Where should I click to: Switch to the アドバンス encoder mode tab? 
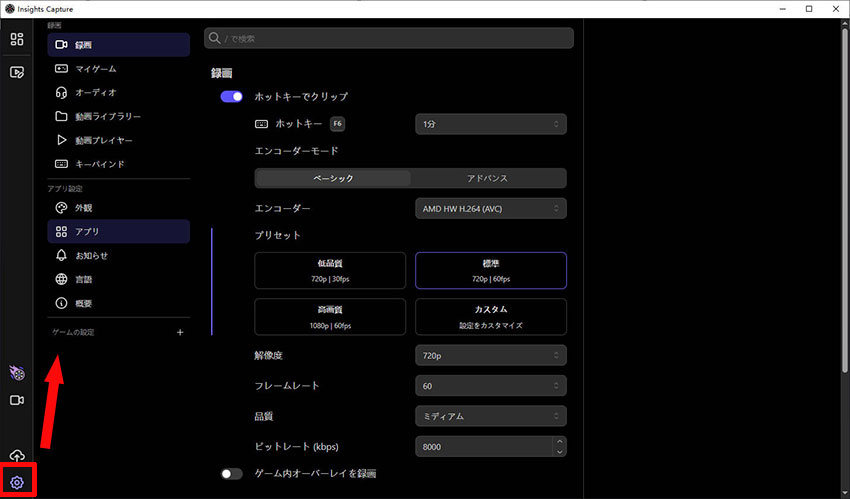pos(488,178)
